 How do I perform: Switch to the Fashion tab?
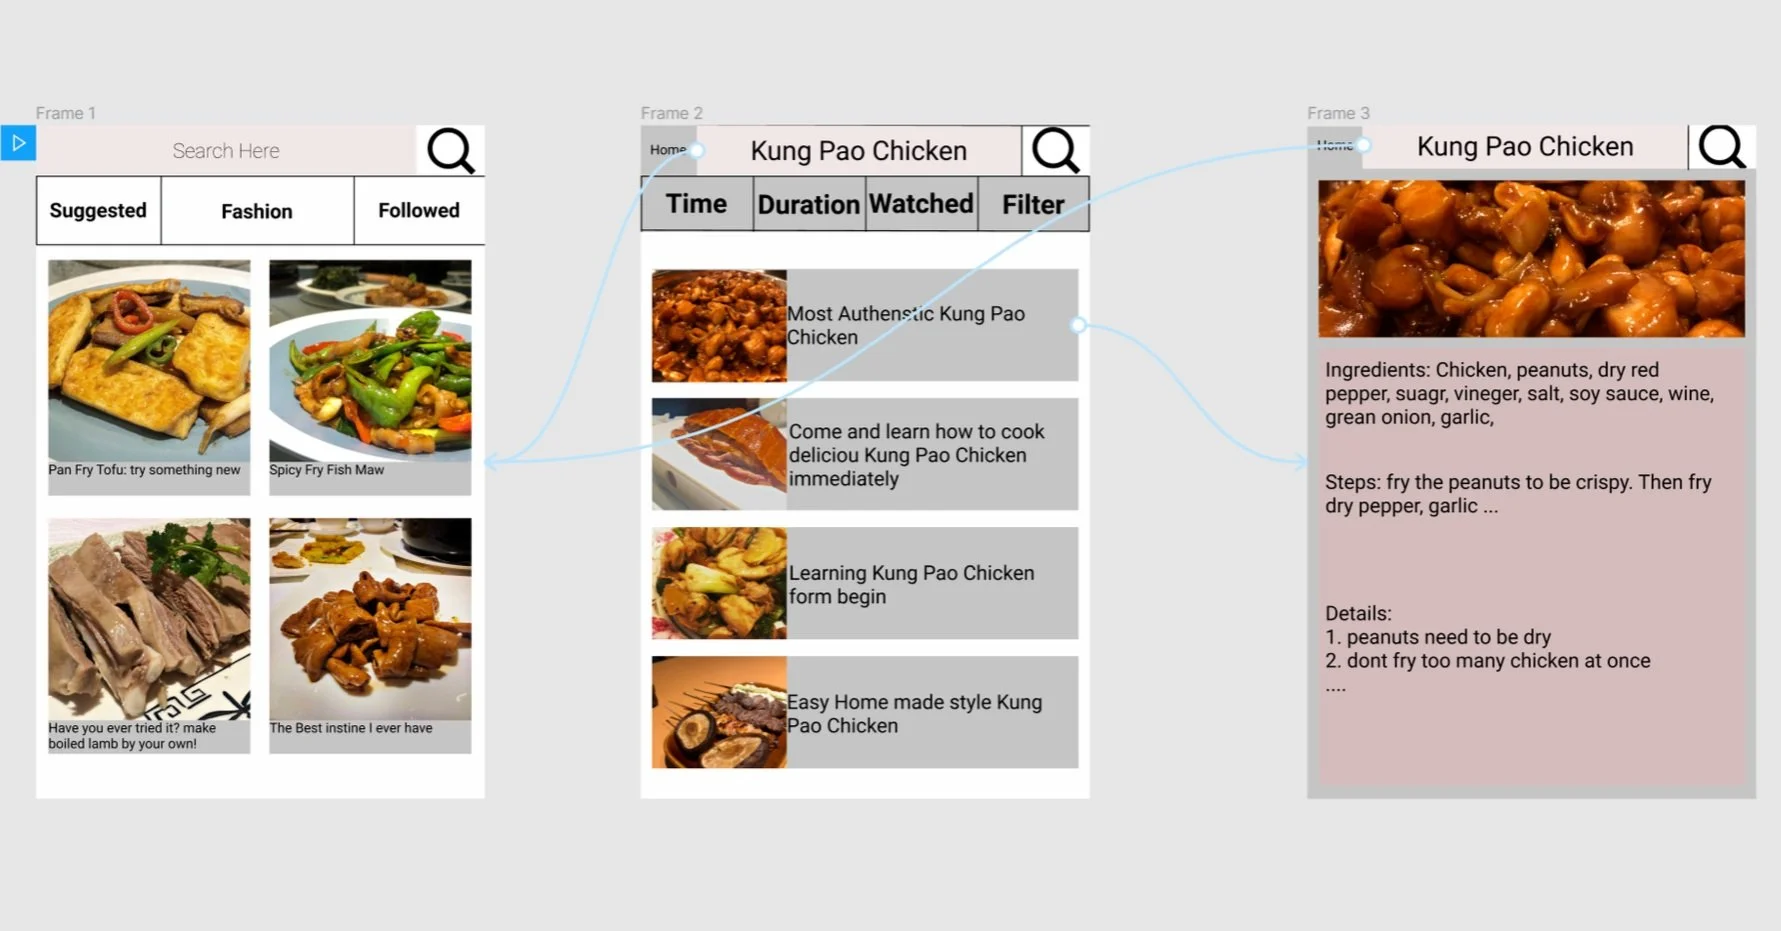257,211
